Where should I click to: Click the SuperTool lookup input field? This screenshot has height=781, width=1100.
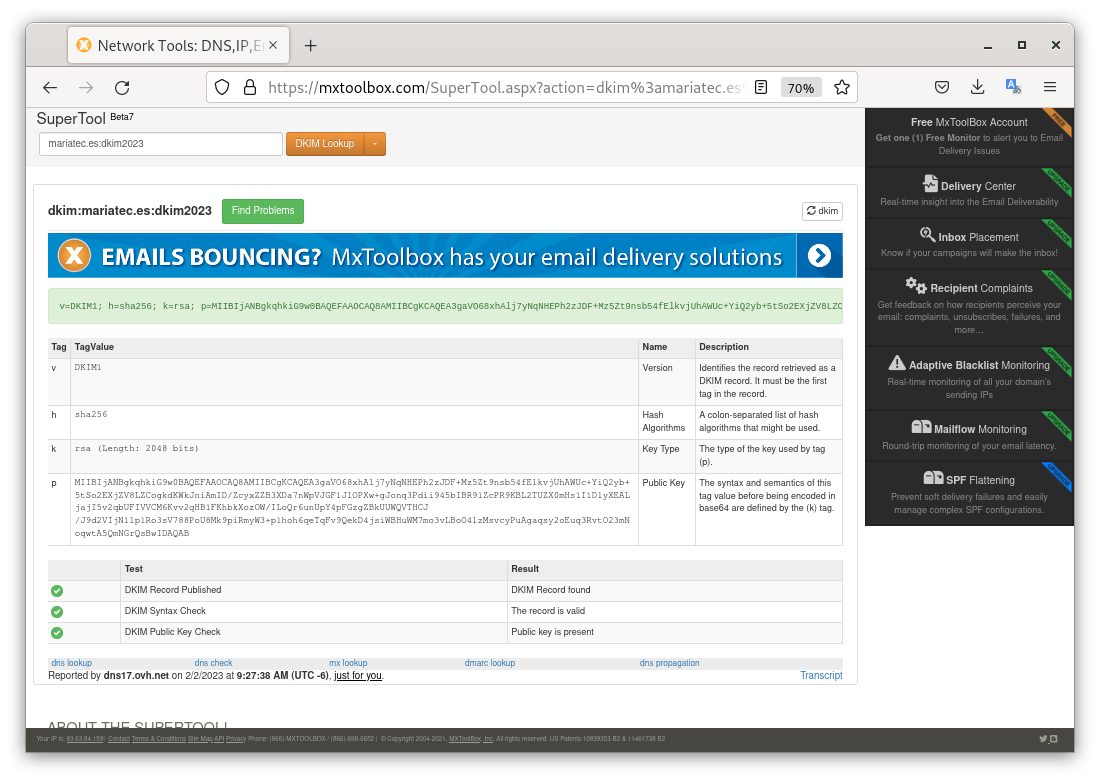click(161, 144)
